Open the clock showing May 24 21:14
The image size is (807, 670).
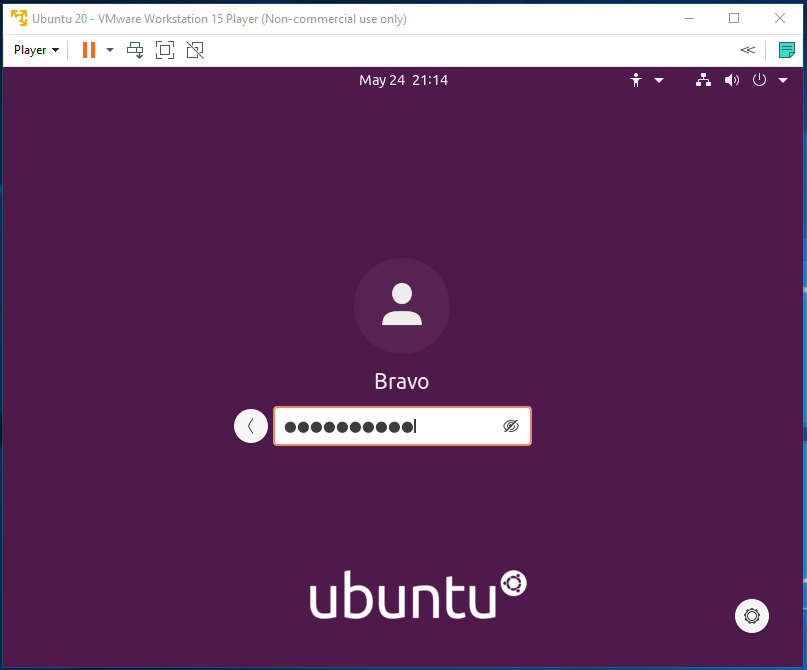[x=404, y=80]
